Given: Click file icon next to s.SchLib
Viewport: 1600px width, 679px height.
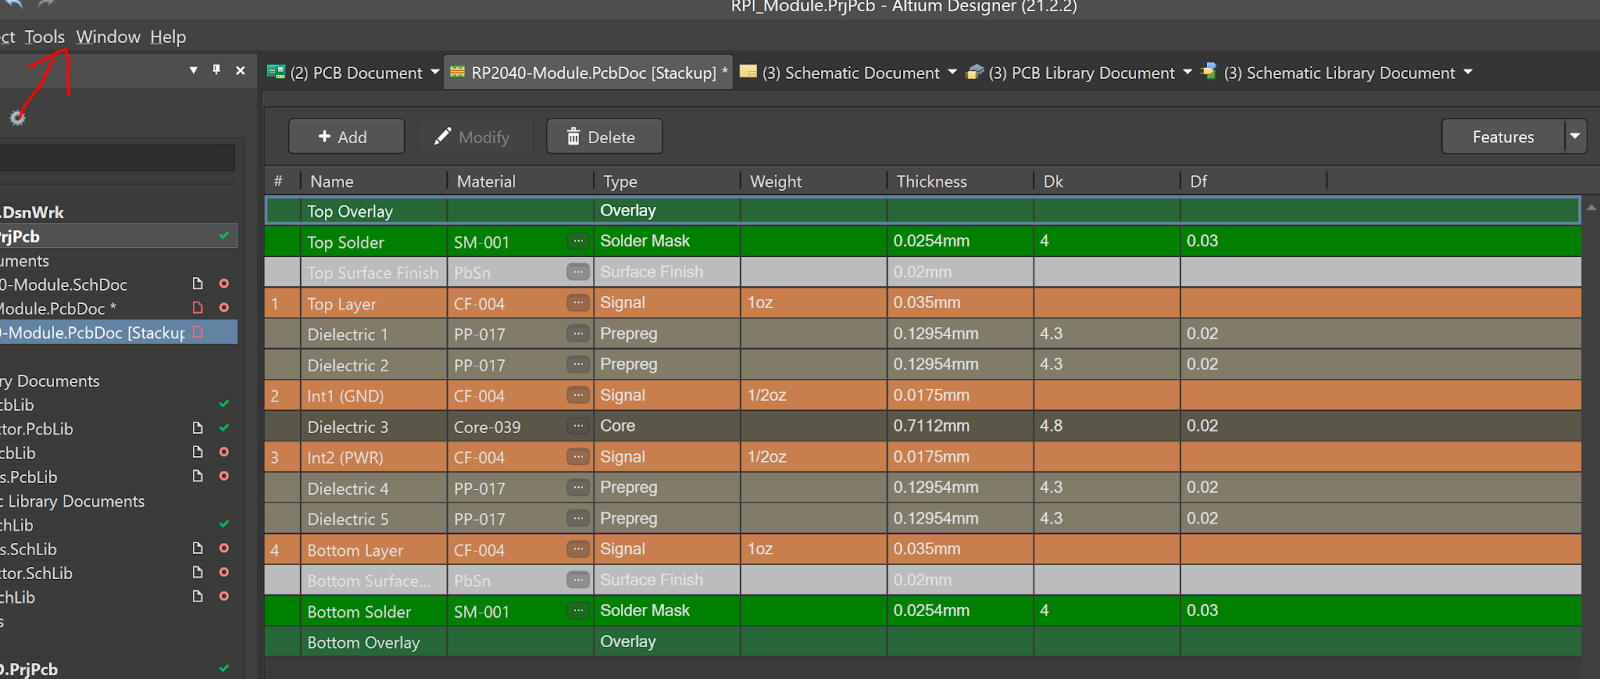Looking at the screenshot, I should point(198,548).
